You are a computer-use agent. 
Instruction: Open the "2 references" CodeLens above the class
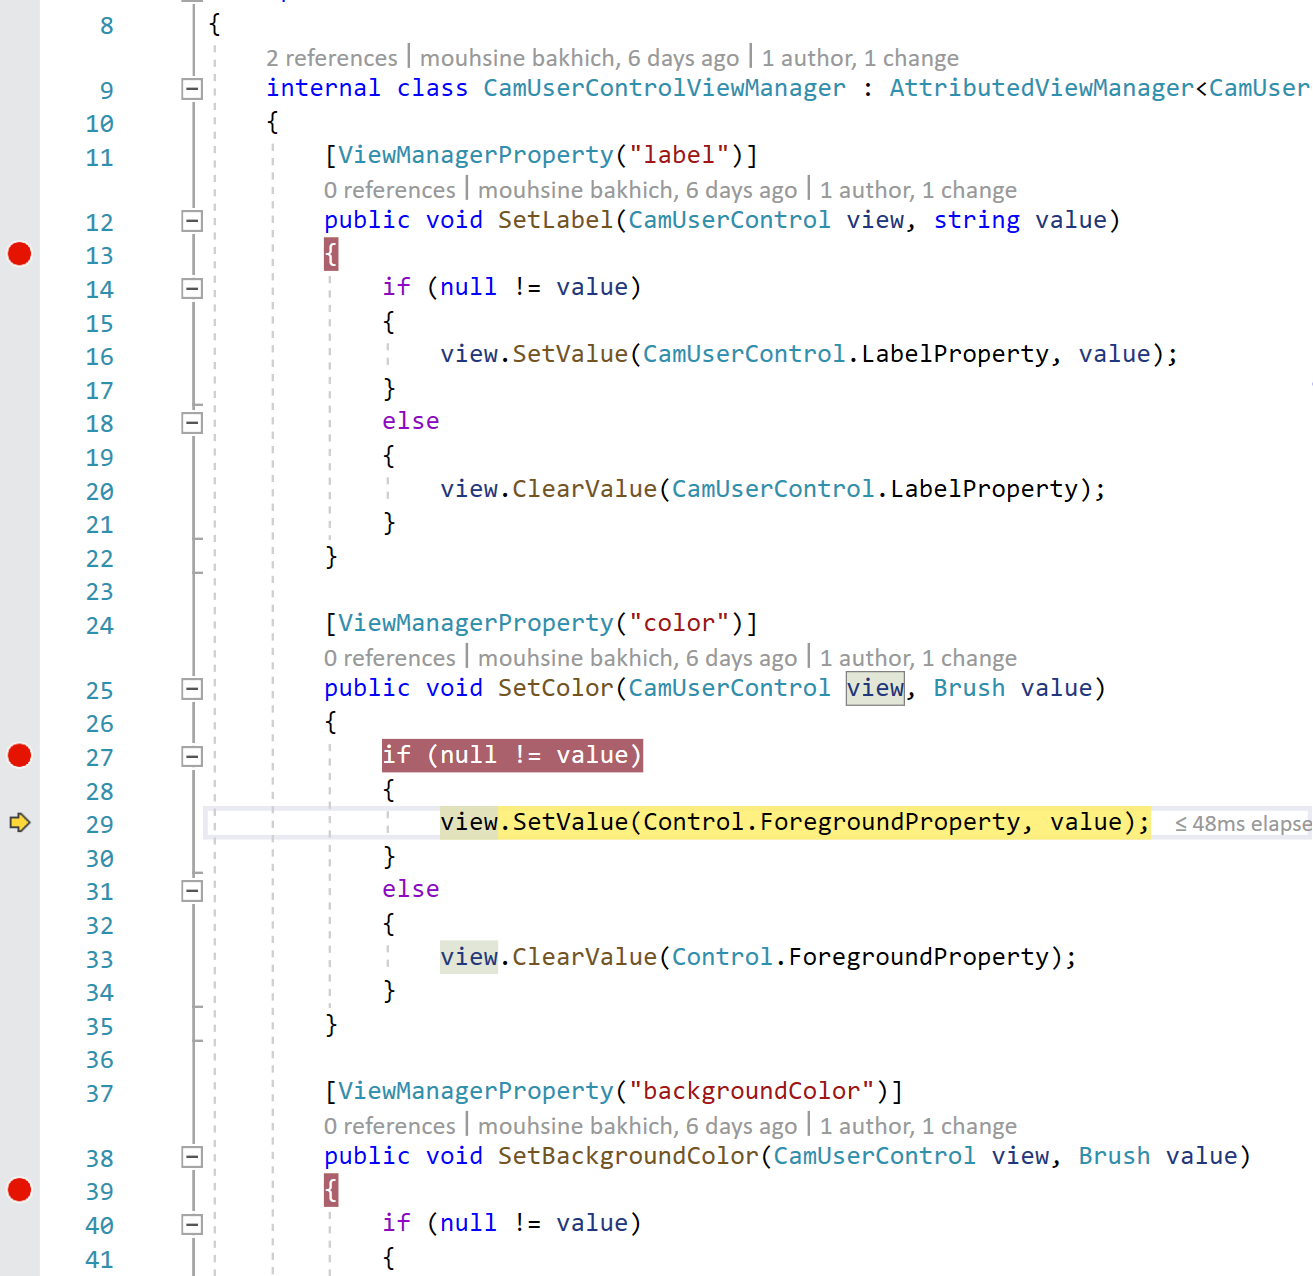[x=332, y=57]
